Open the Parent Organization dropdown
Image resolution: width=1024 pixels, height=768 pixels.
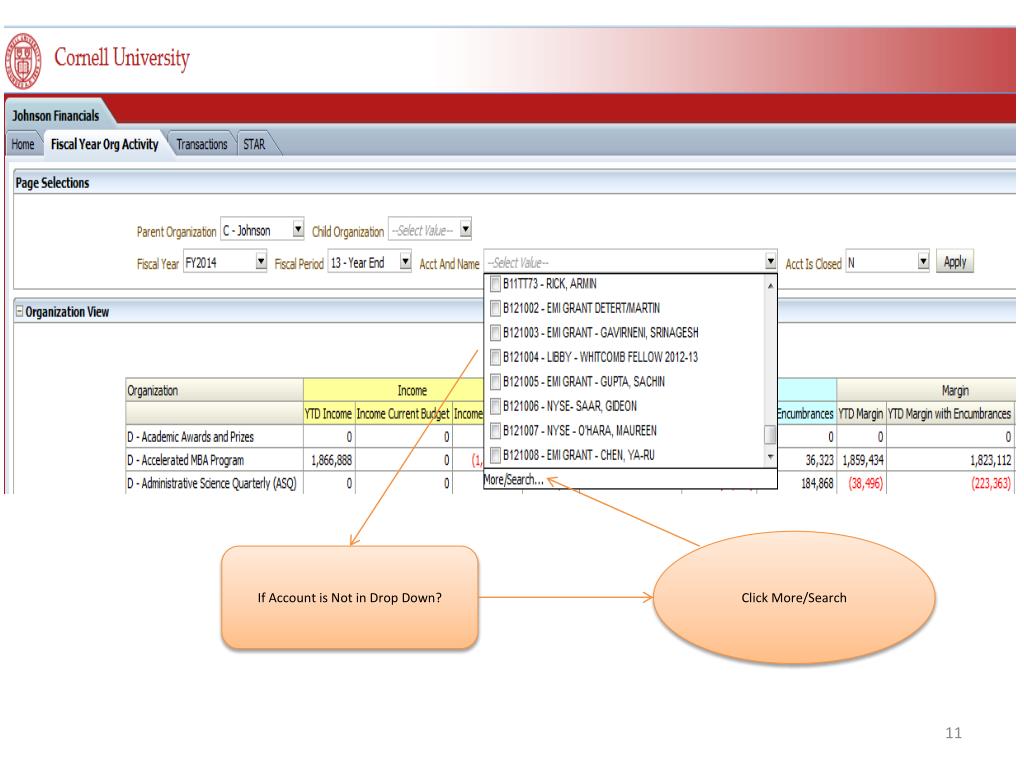298,229
